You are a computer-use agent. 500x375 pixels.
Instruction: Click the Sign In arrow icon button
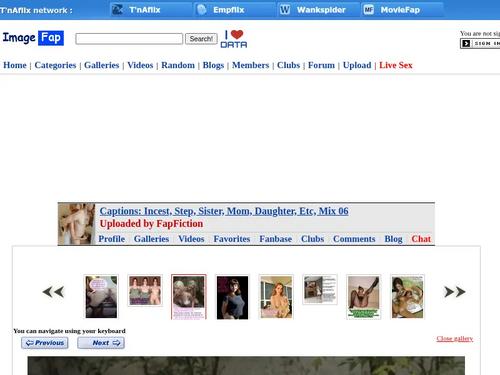click(466, 43)
